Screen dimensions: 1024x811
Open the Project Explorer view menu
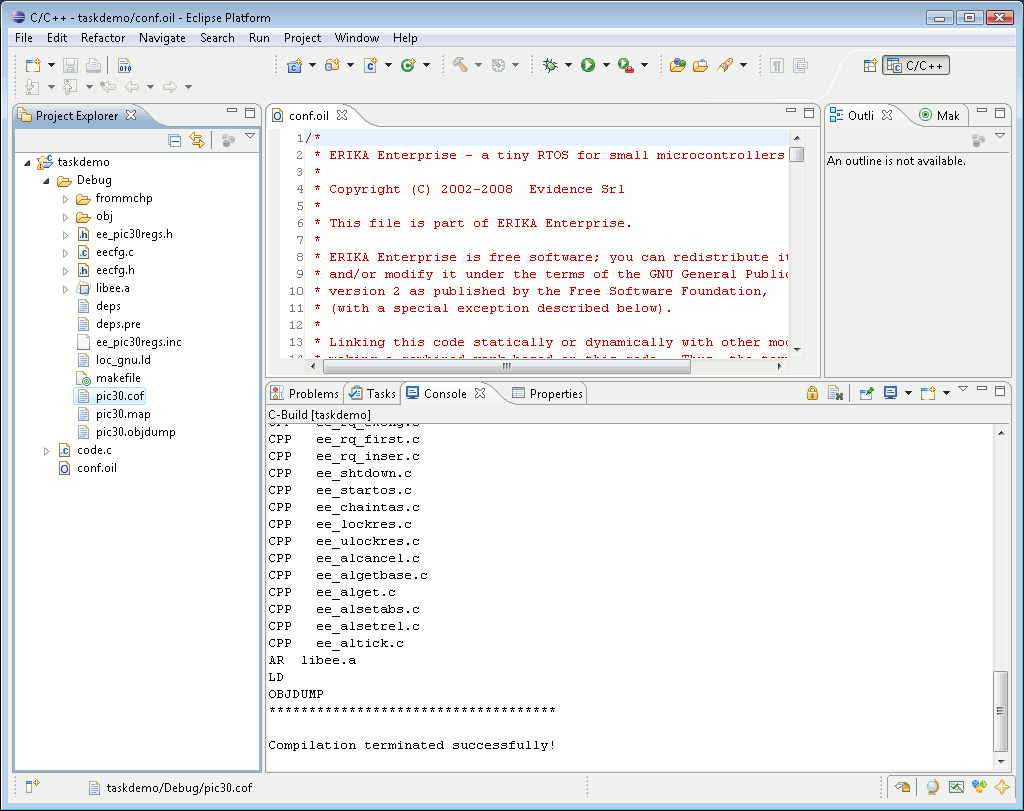coord(250,136)
